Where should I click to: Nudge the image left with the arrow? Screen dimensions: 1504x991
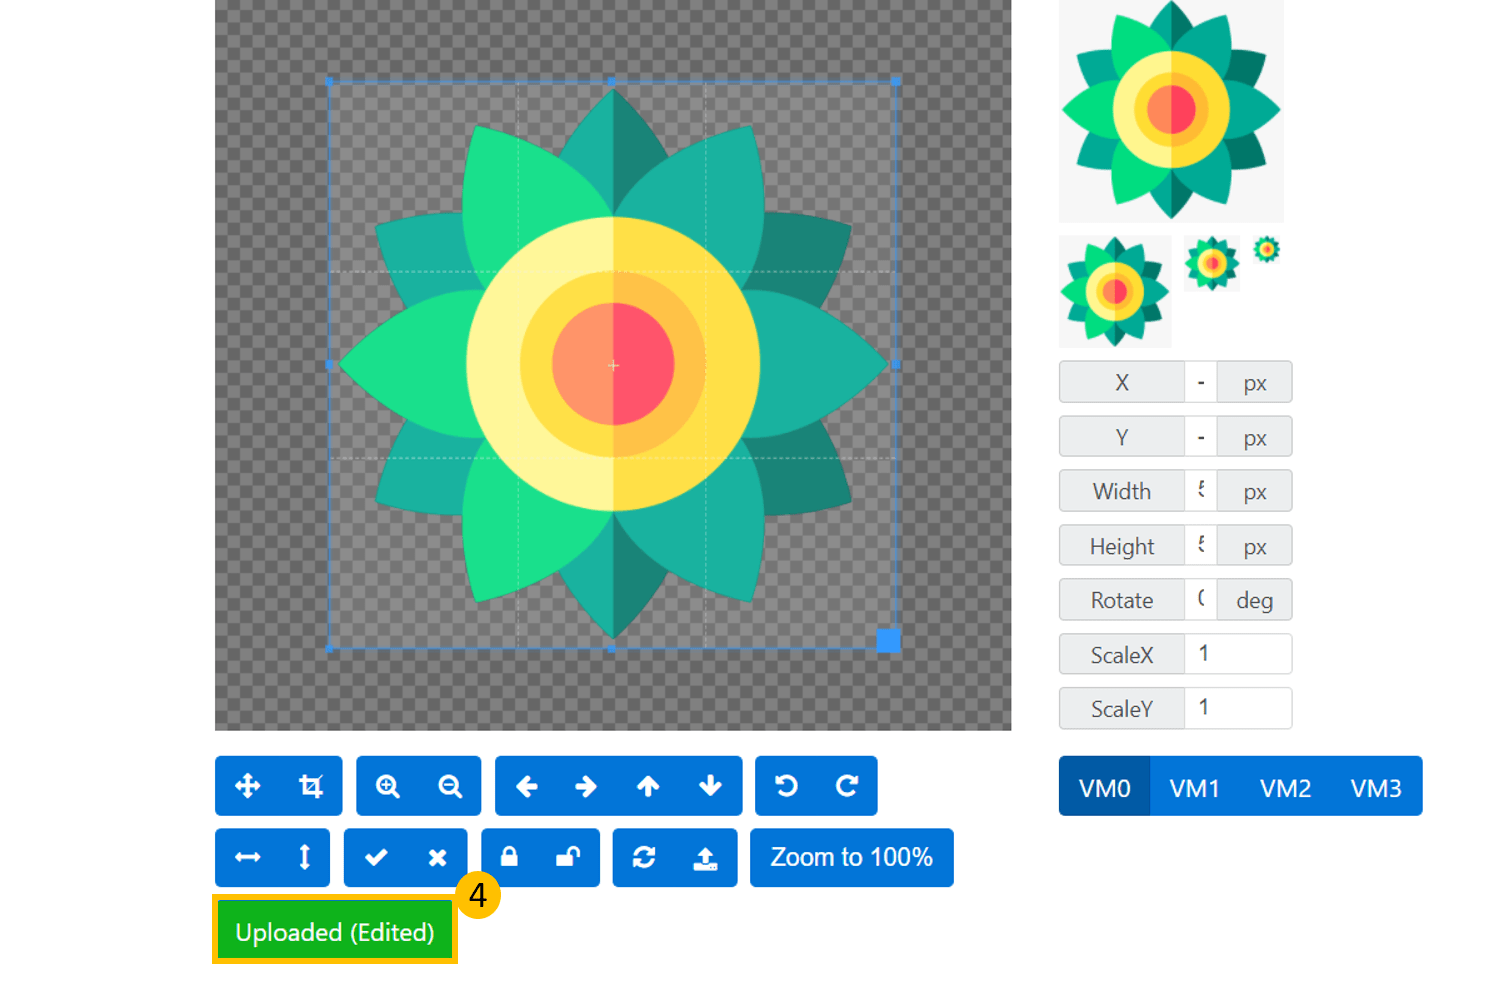tap(528, 786)
